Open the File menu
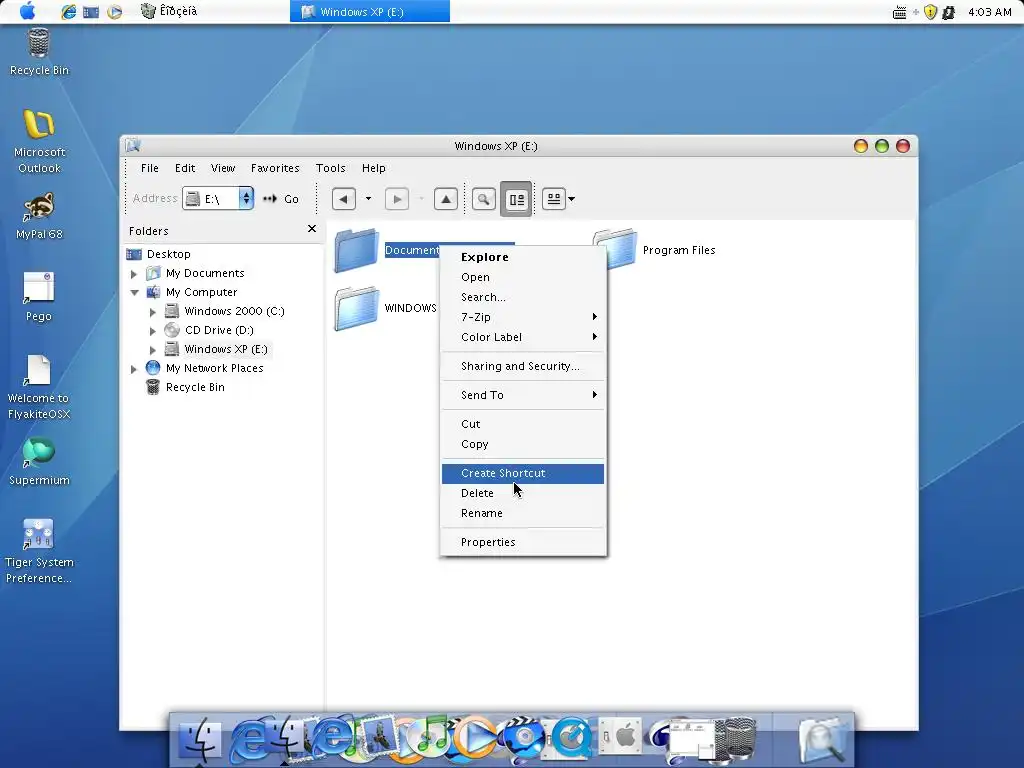This screenshot has height=768, width=1024. point(150,168)
